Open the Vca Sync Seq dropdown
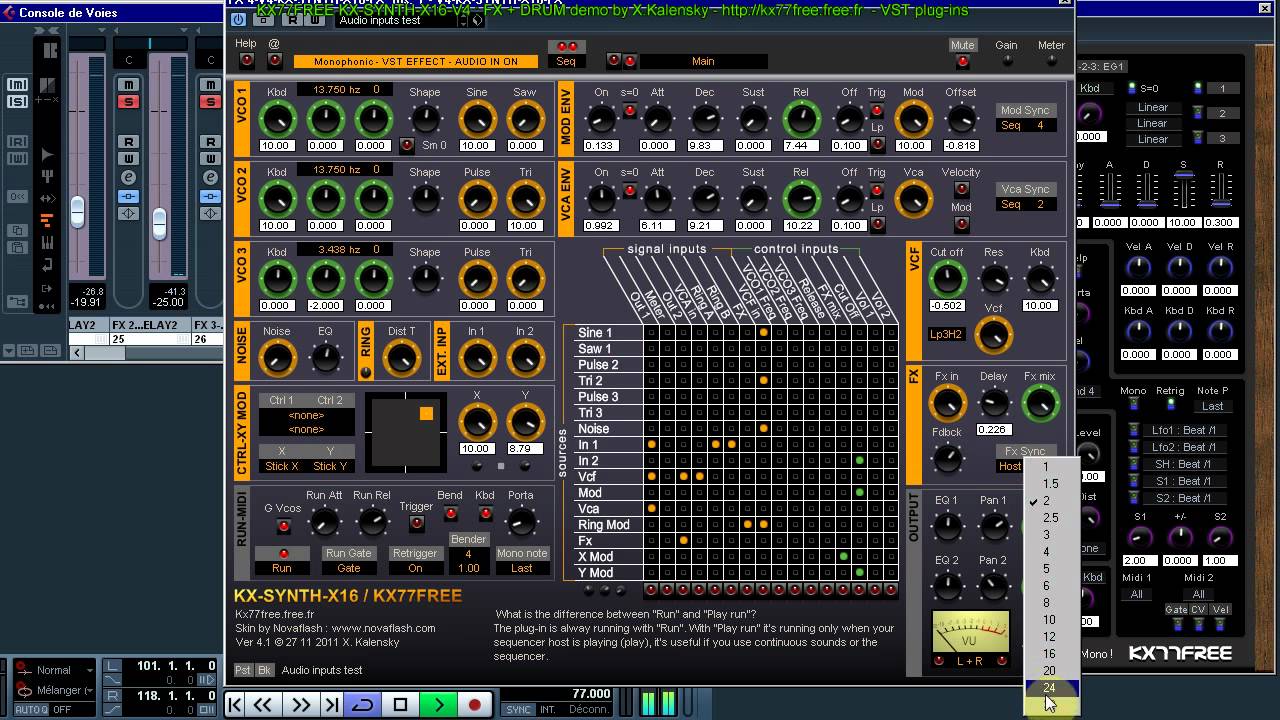This screenshot has height=720, width=1280. (x=1025, y=205)
